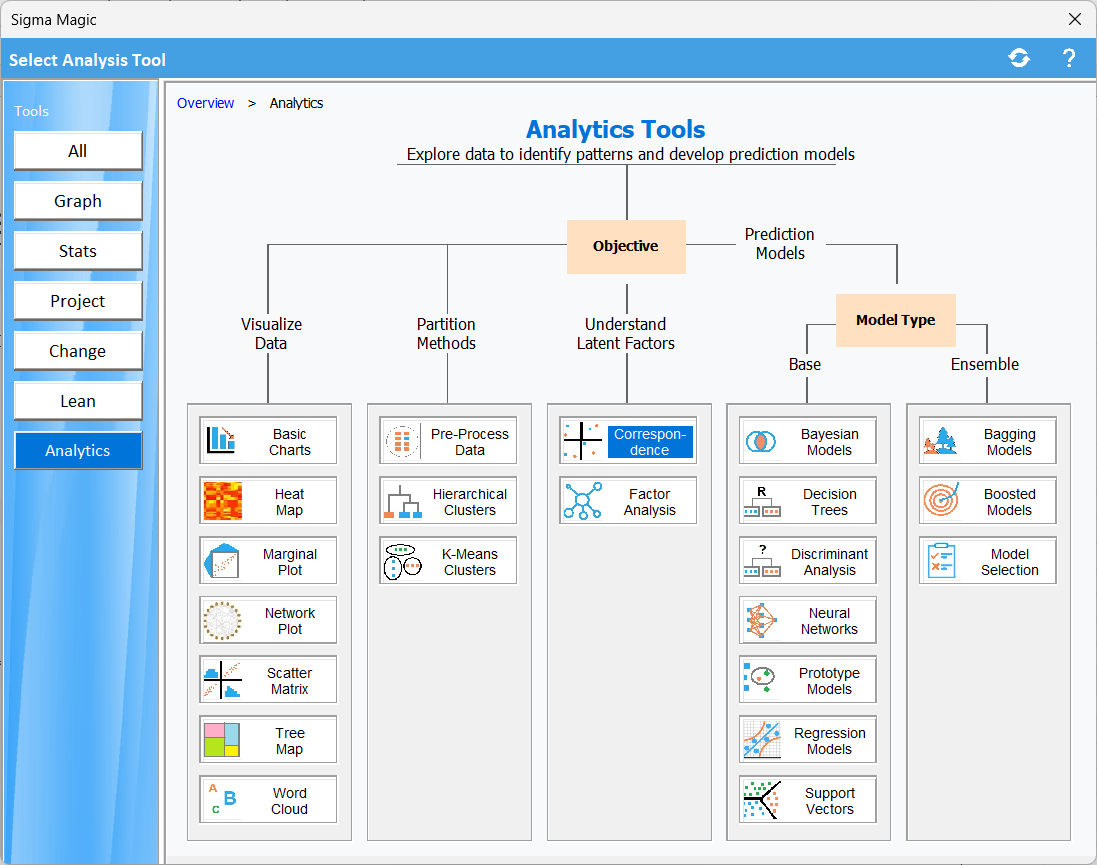
Task: Open the Change tools tab
Action: [78, 351]
